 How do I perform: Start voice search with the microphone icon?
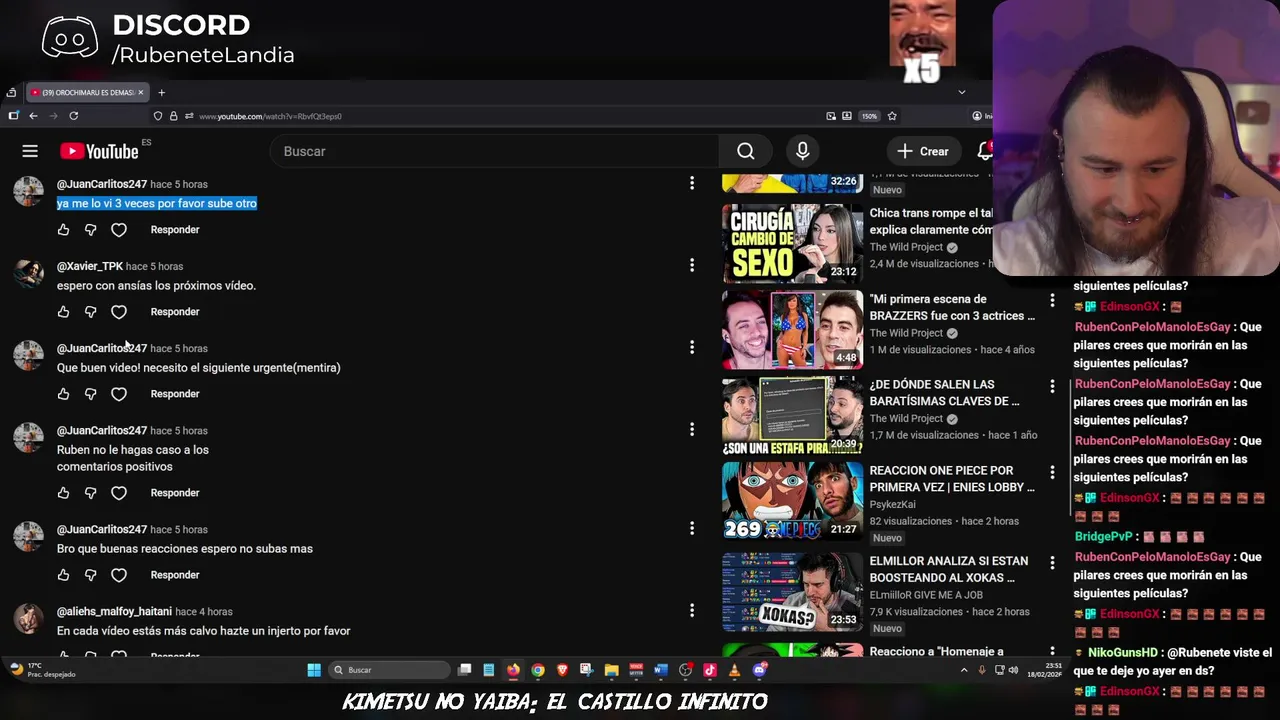802,151
